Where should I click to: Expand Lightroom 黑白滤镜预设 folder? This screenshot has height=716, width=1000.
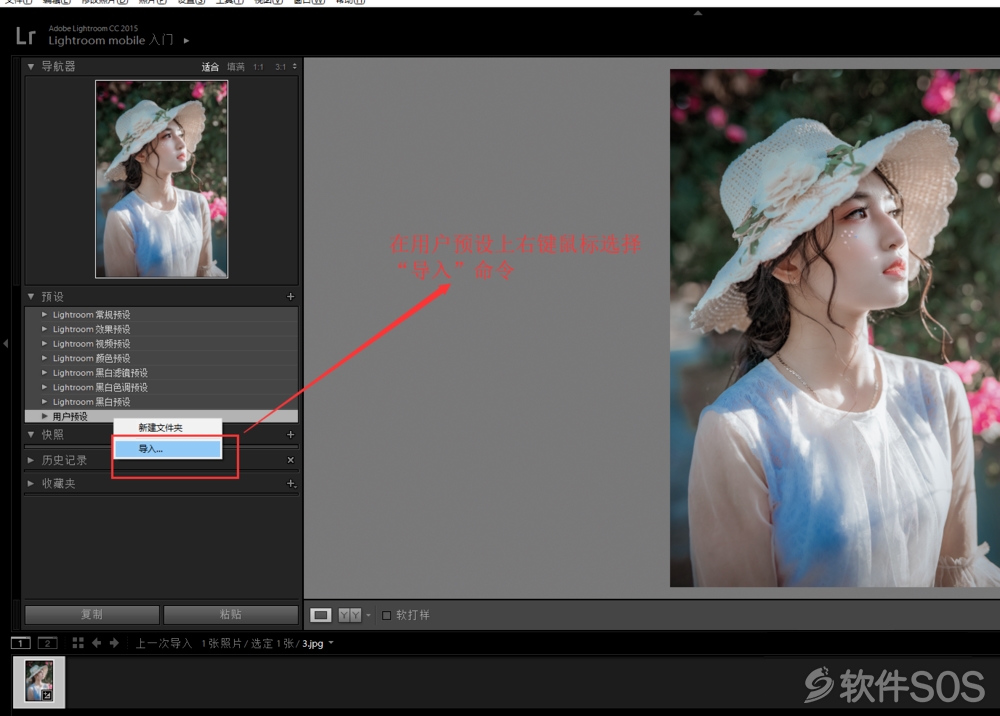45,372
